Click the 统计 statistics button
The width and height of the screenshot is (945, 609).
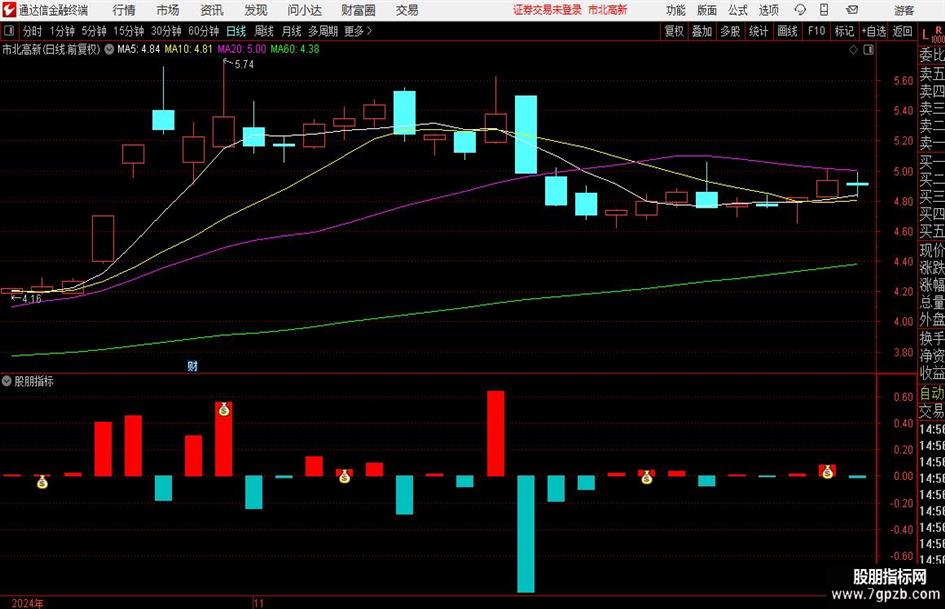(758, 31)
